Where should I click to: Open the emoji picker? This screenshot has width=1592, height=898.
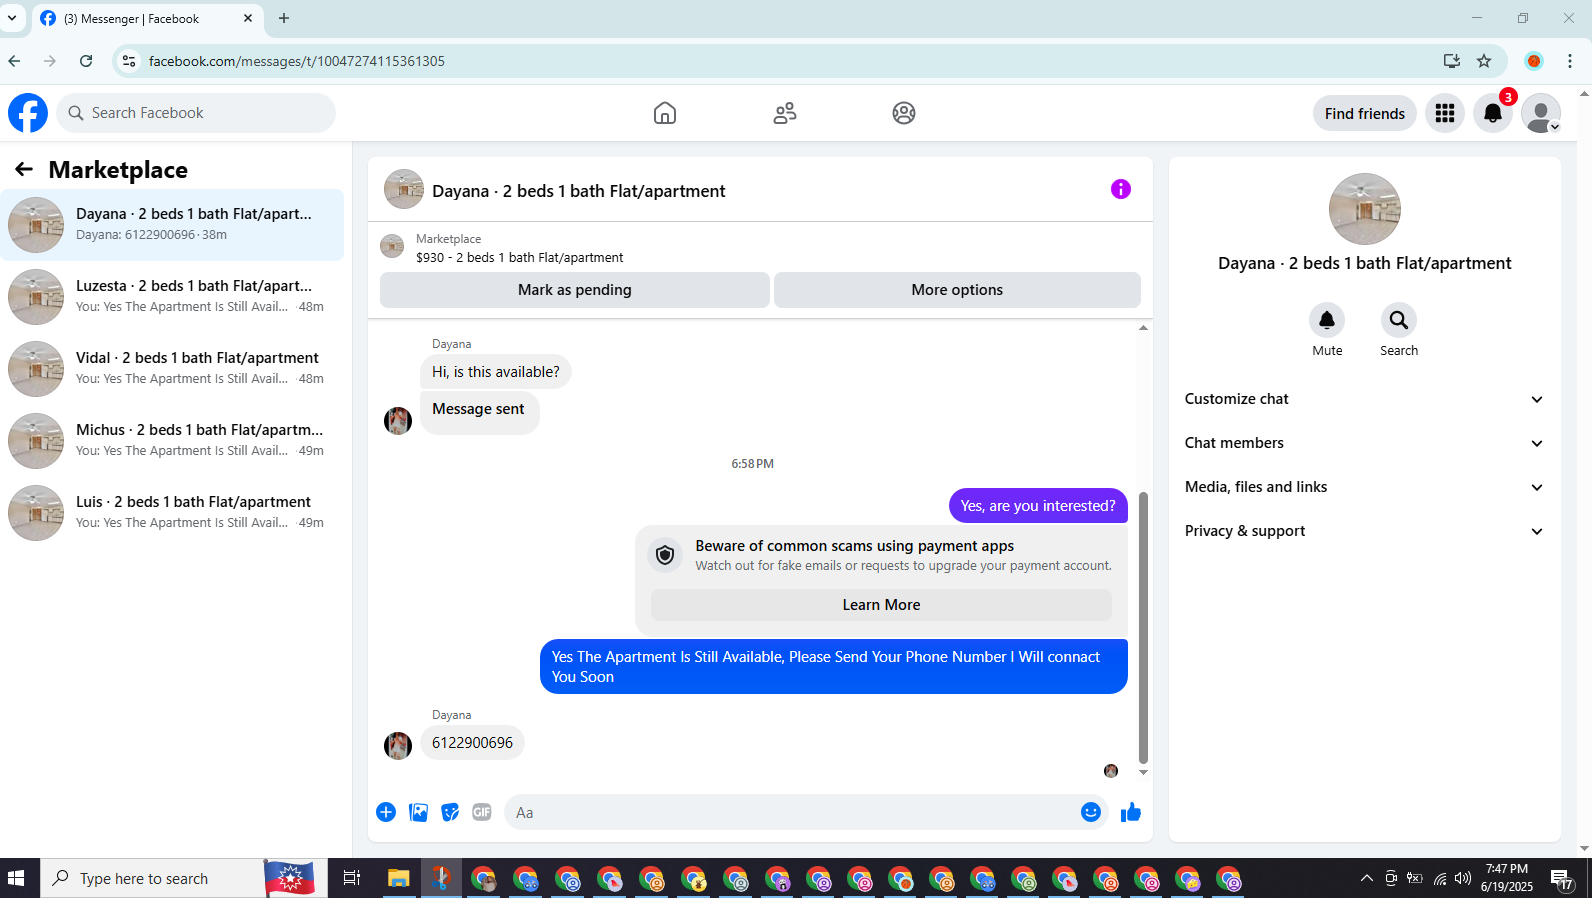(1091, 812)
